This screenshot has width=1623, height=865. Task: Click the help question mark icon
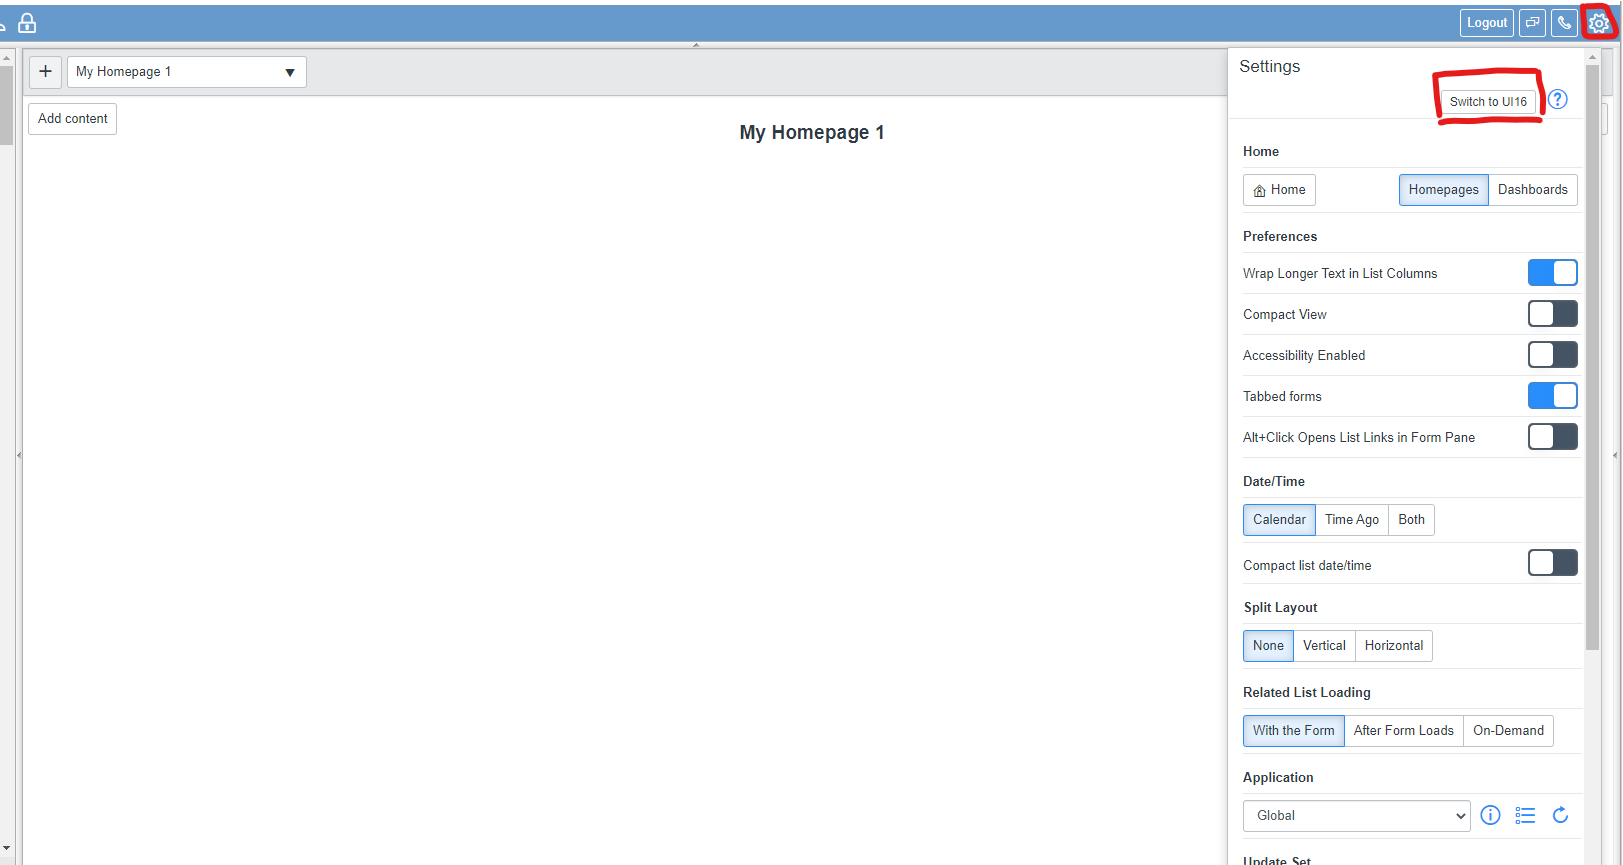(1558, 100)
